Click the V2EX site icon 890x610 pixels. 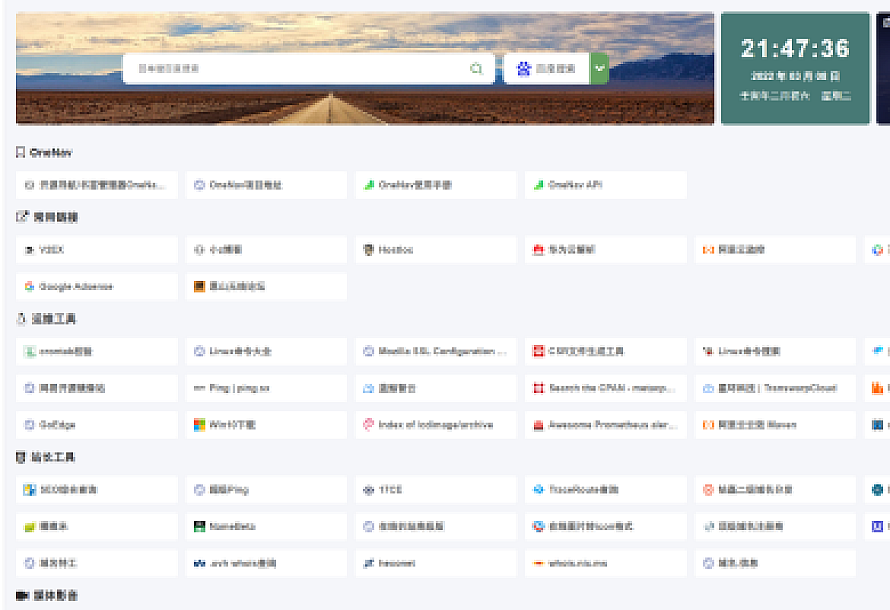pos(29,250)
